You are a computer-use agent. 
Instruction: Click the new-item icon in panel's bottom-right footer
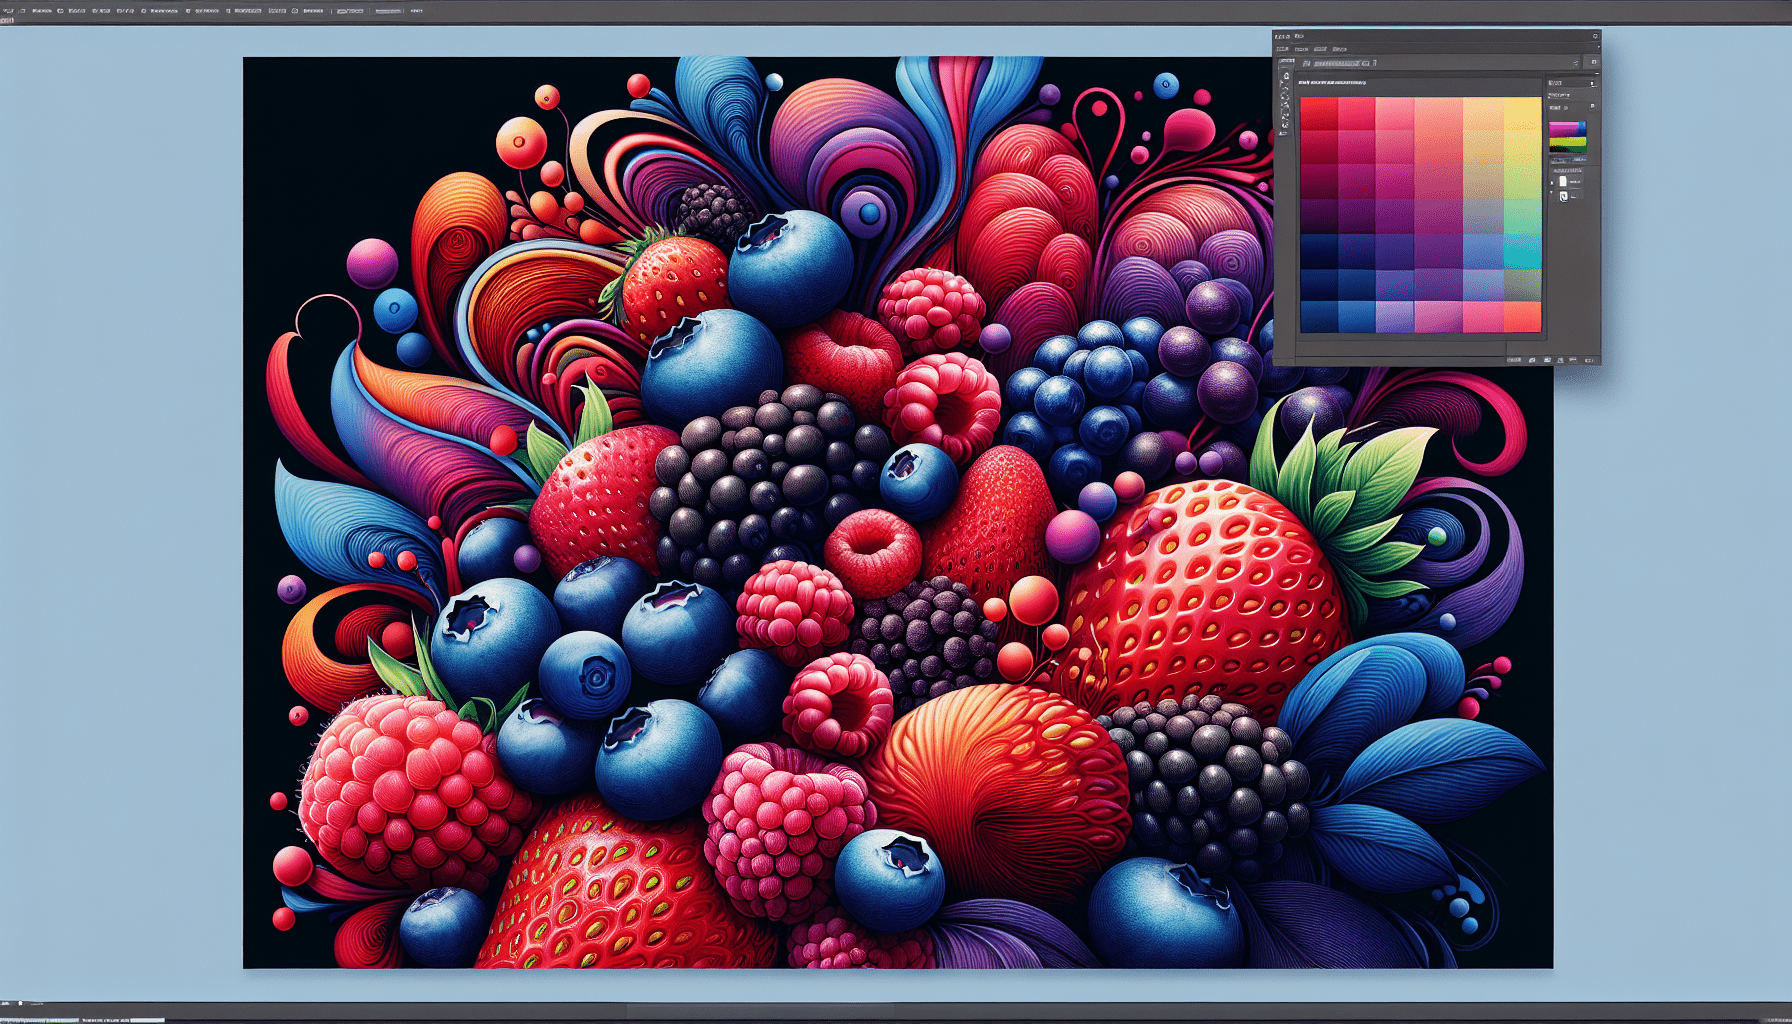tap(1560, 360)
